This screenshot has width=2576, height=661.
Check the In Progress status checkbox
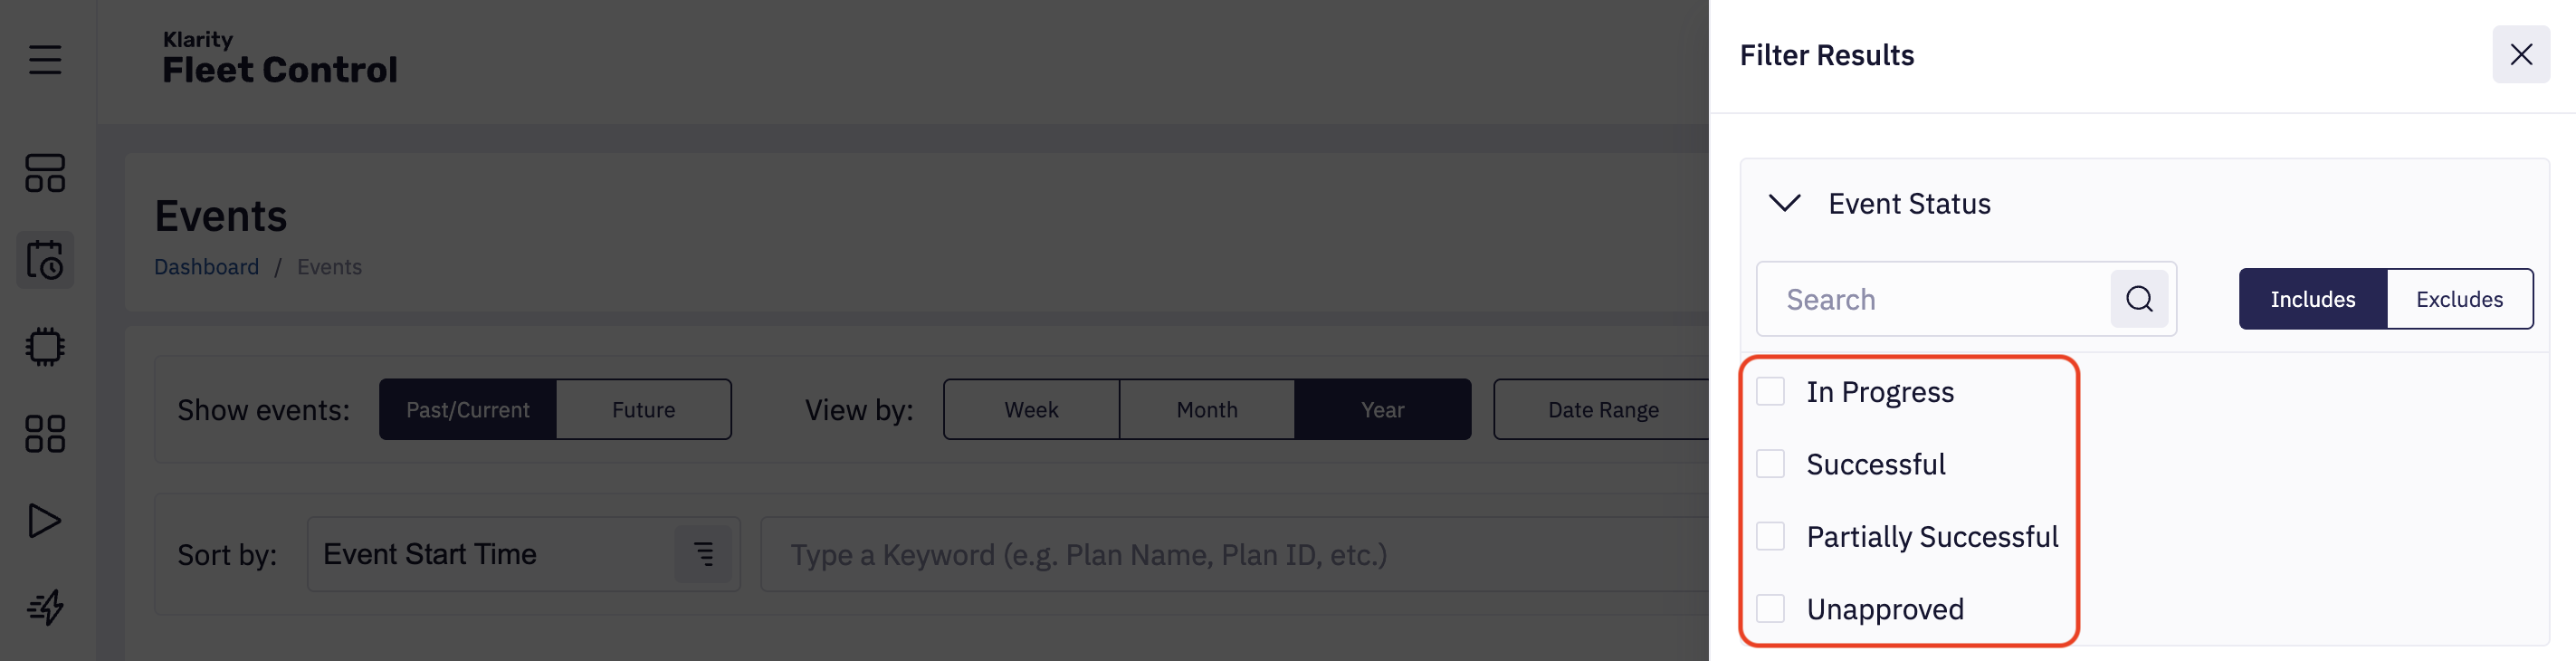click(x=1771, y=392)
